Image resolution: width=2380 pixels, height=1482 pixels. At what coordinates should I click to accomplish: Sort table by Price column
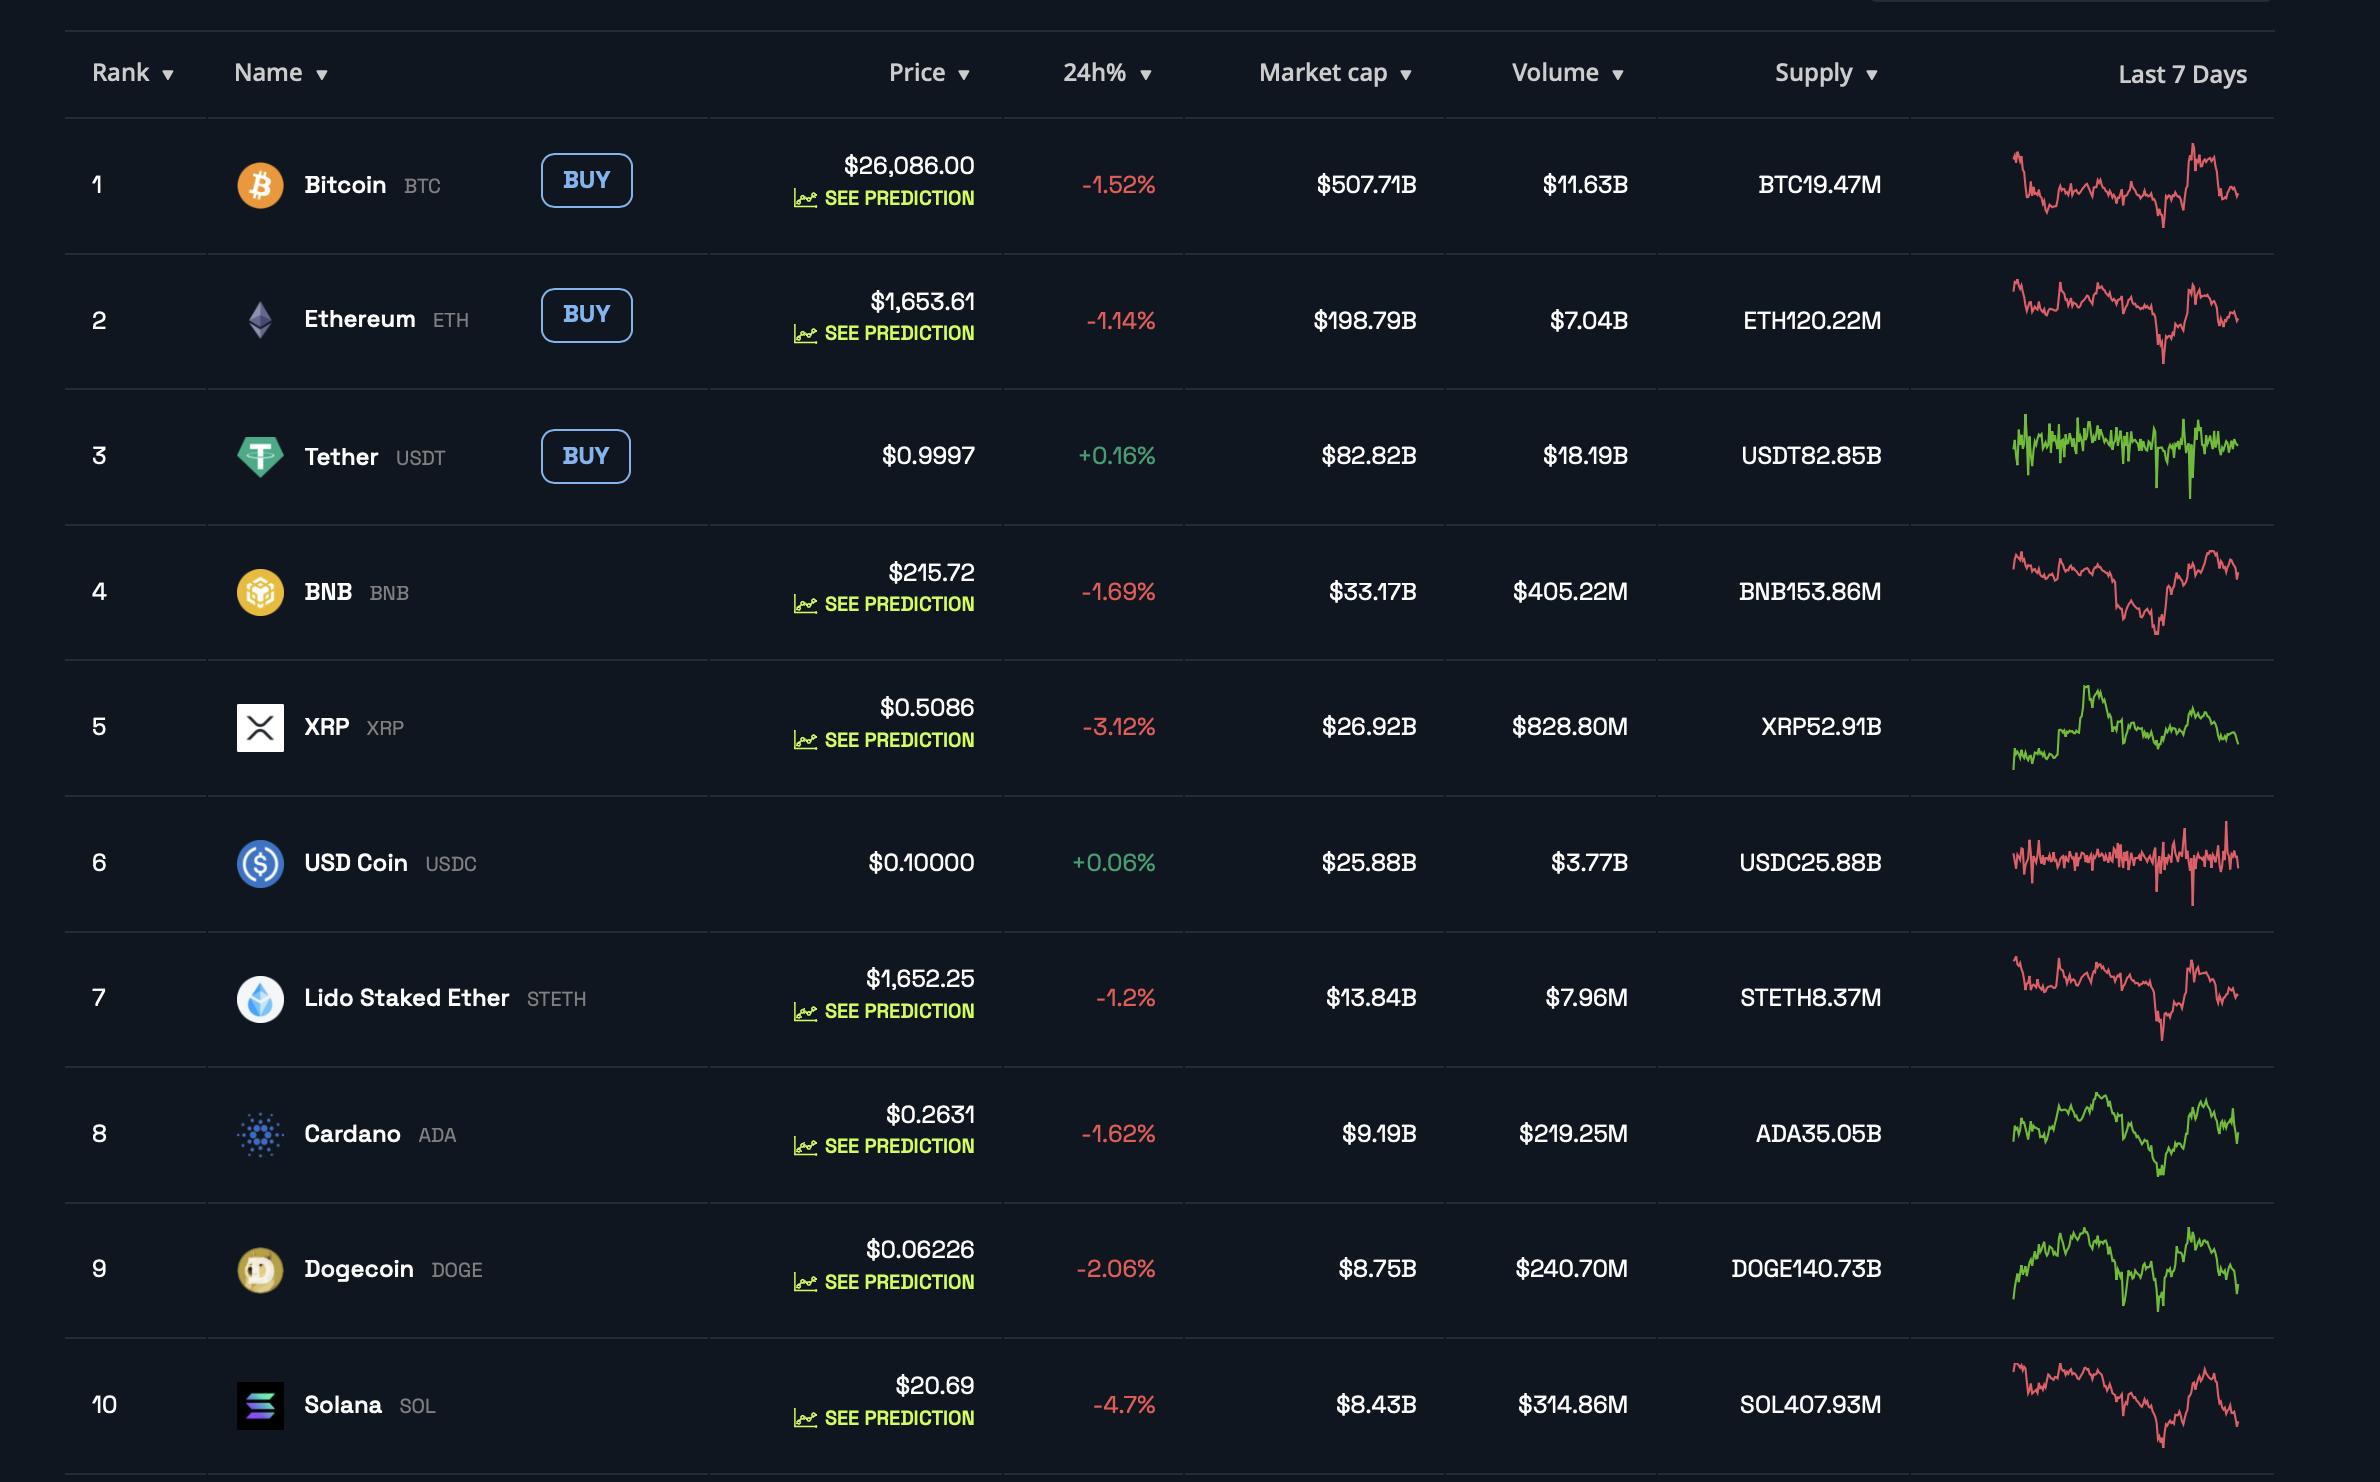929,73
